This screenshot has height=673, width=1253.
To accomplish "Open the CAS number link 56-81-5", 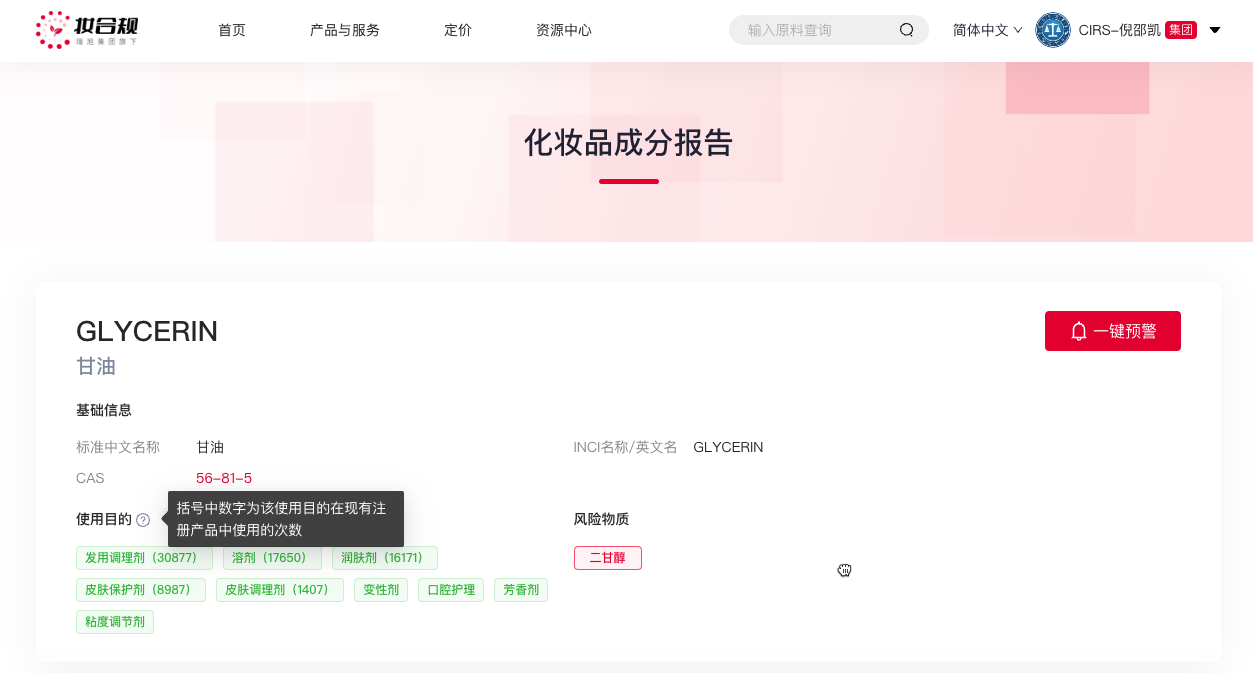I will 224,478.
